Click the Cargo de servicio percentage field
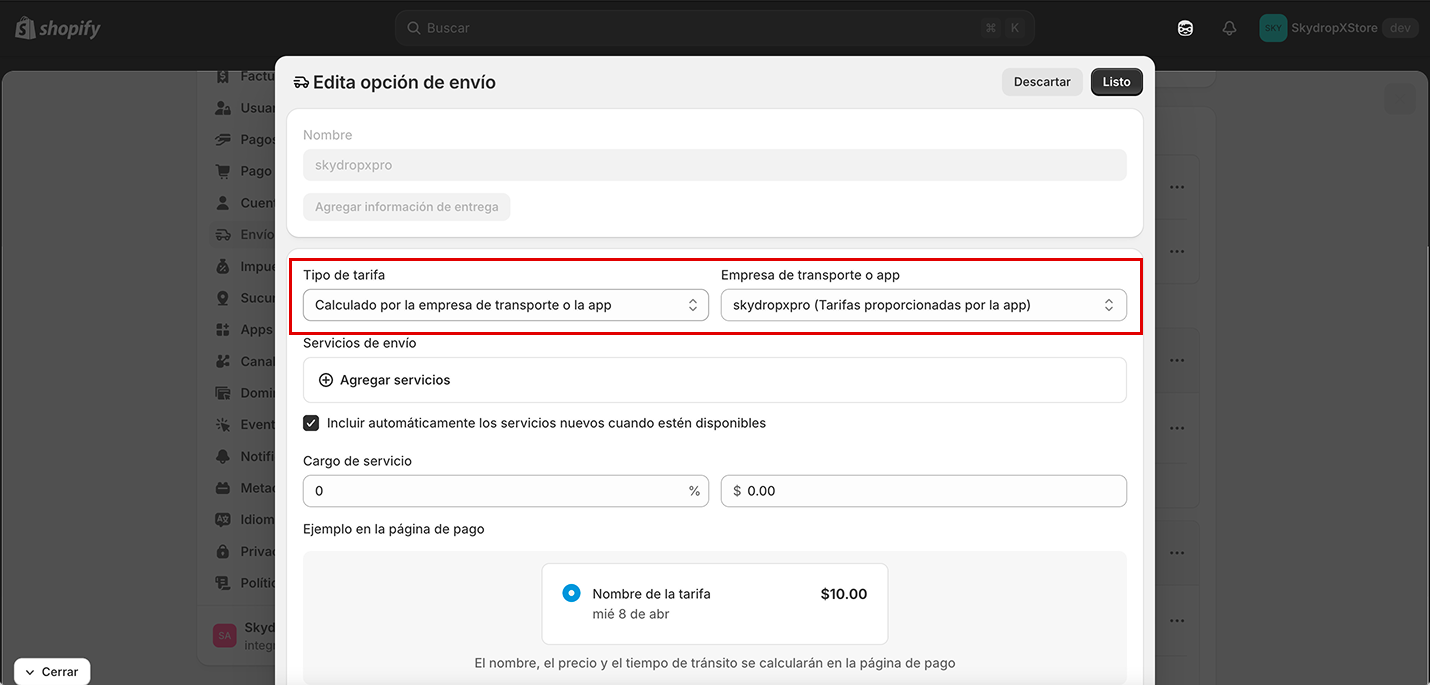This screenshot has width=1430, height=685. click(506, 491)
